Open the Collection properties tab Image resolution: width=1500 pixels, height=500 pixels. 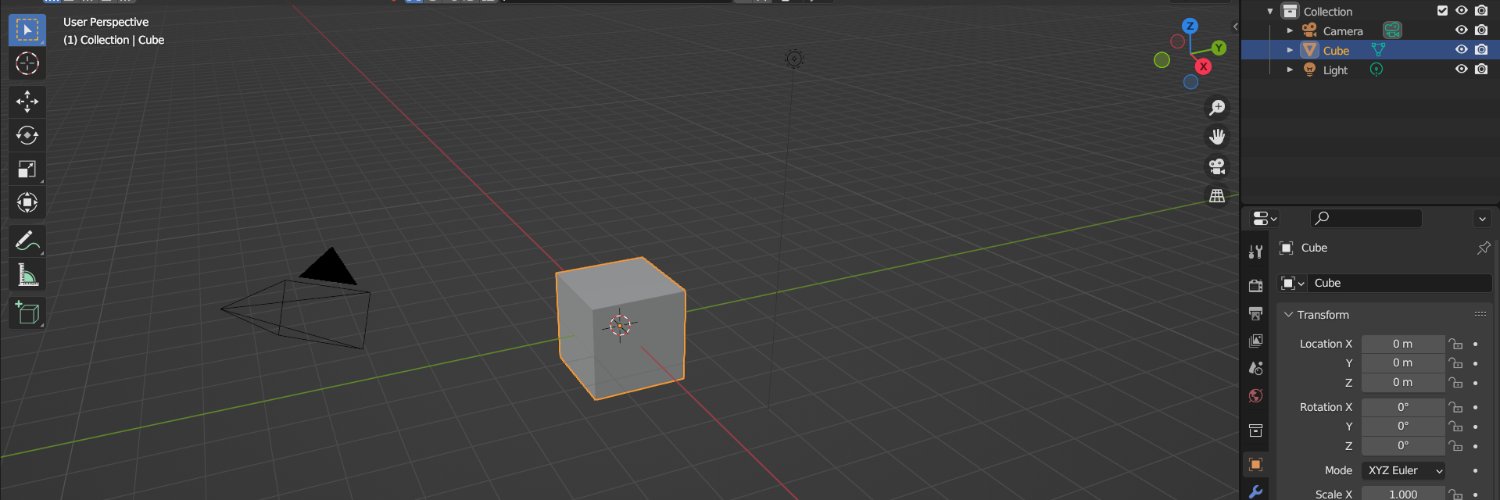point(1256,431)
